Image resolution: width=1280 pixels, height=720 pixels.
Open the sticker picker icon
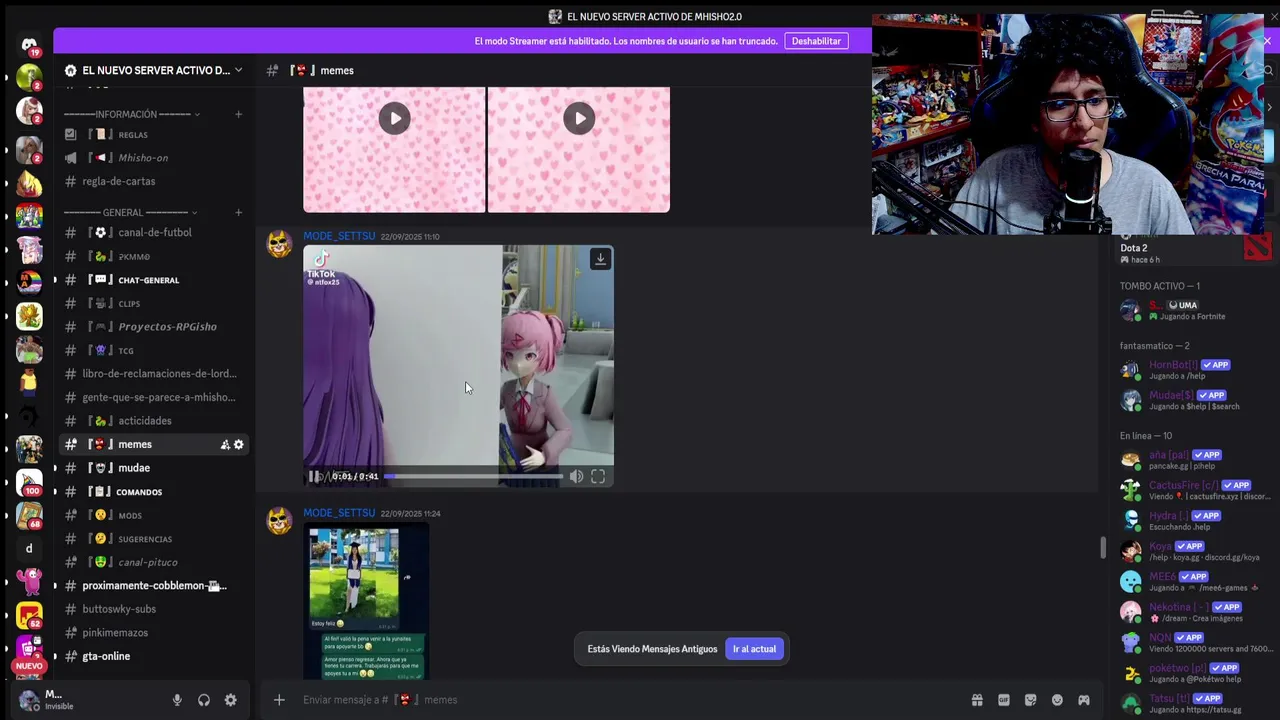1031,700
